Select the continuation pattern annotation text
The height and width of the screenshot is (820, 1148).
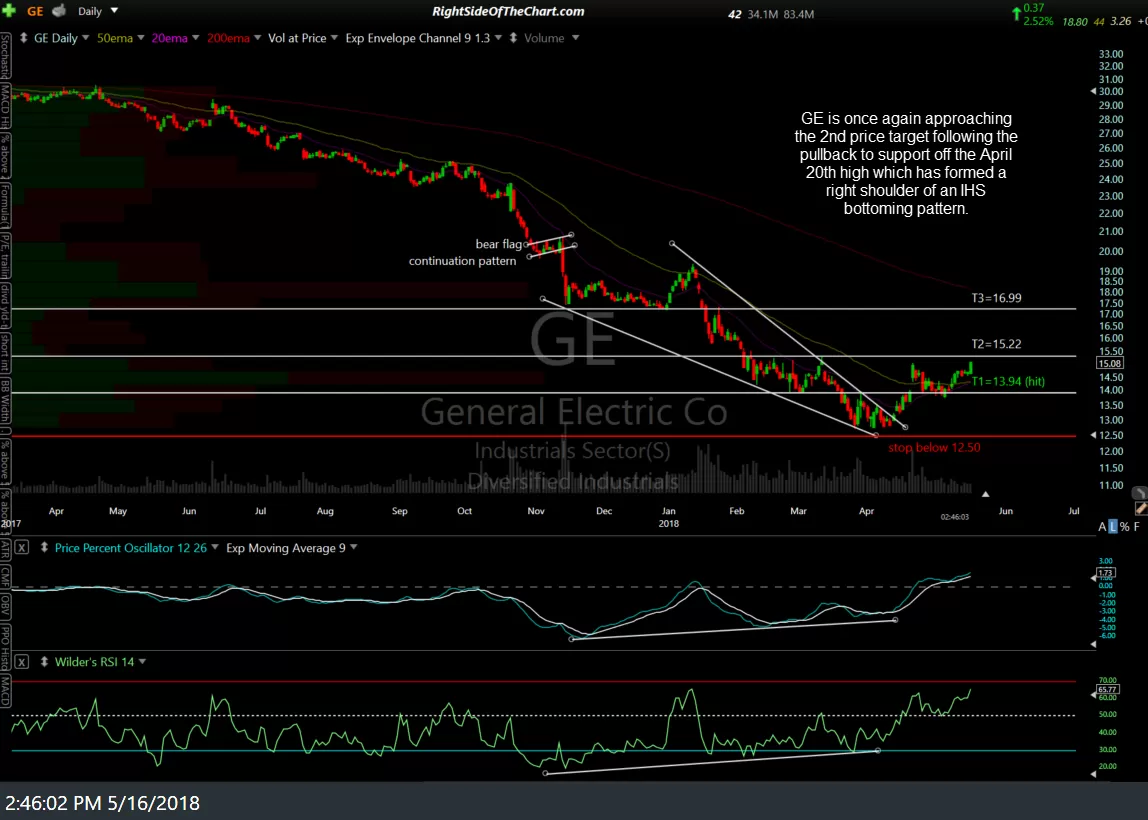(x=462, y=261)
